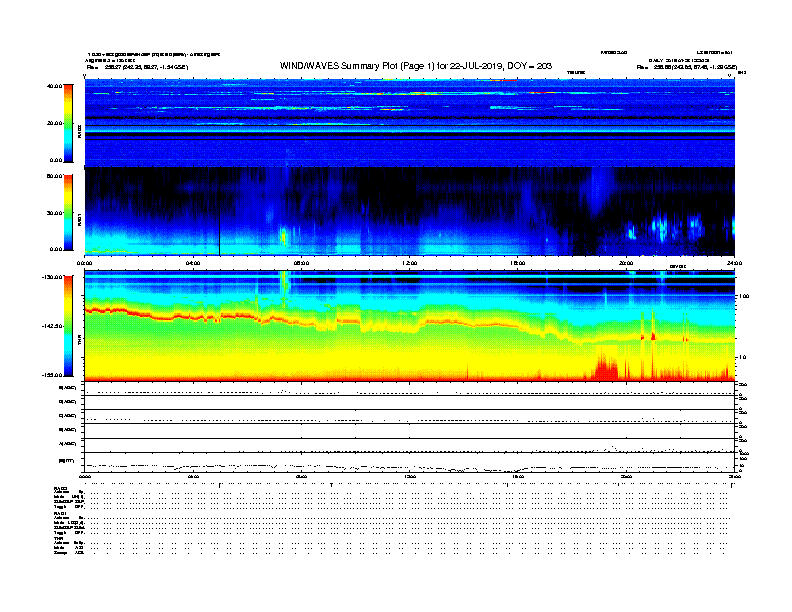Click the 40.00 label on RAD2 scale
Image resolution: width=792 pixels, height=612 pixels.
coord(54,86)
